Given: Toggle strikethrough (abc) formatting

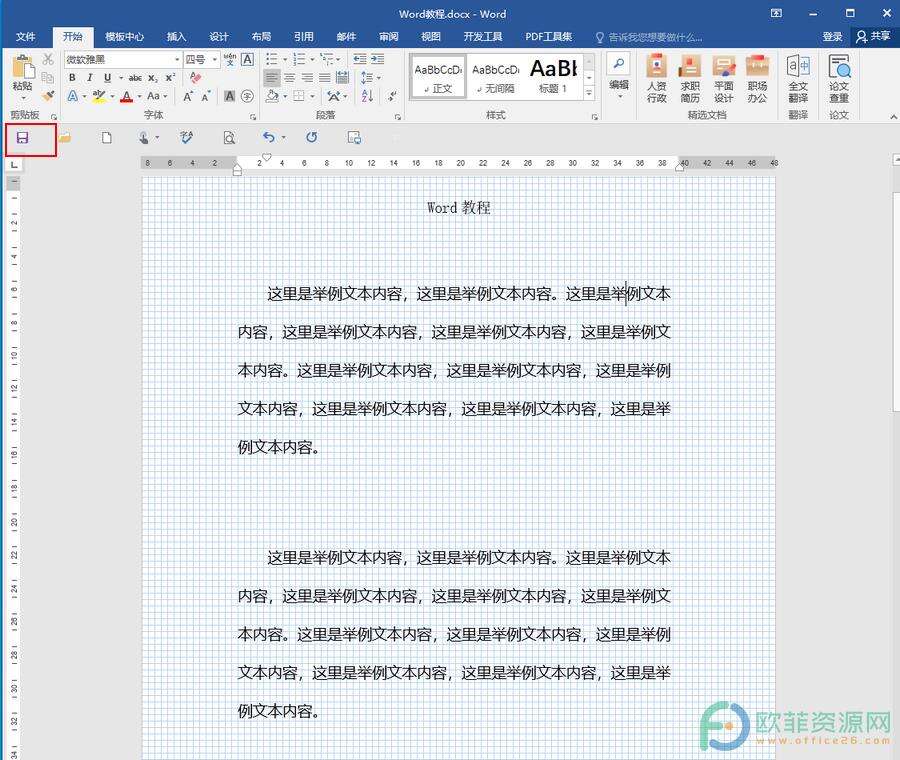Looking at the screenshot, I should click(135, 77).
